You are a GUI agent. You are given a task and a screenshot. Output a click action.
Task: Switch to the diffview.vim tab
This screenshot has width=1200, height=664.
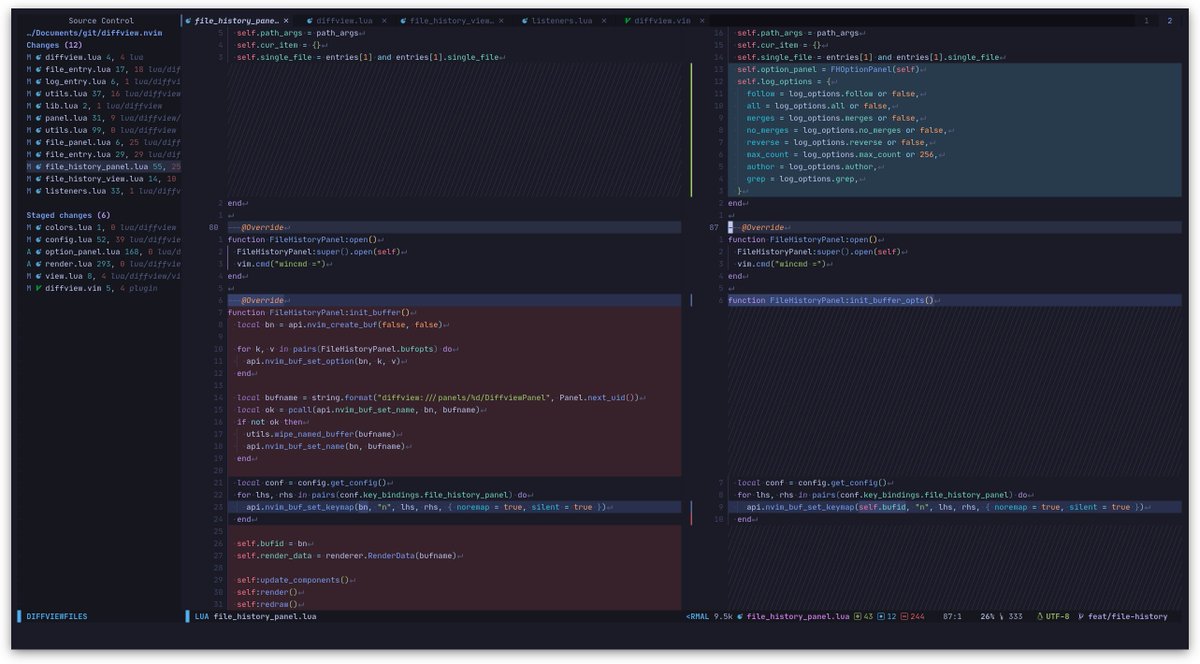click(x=662, y=20)
